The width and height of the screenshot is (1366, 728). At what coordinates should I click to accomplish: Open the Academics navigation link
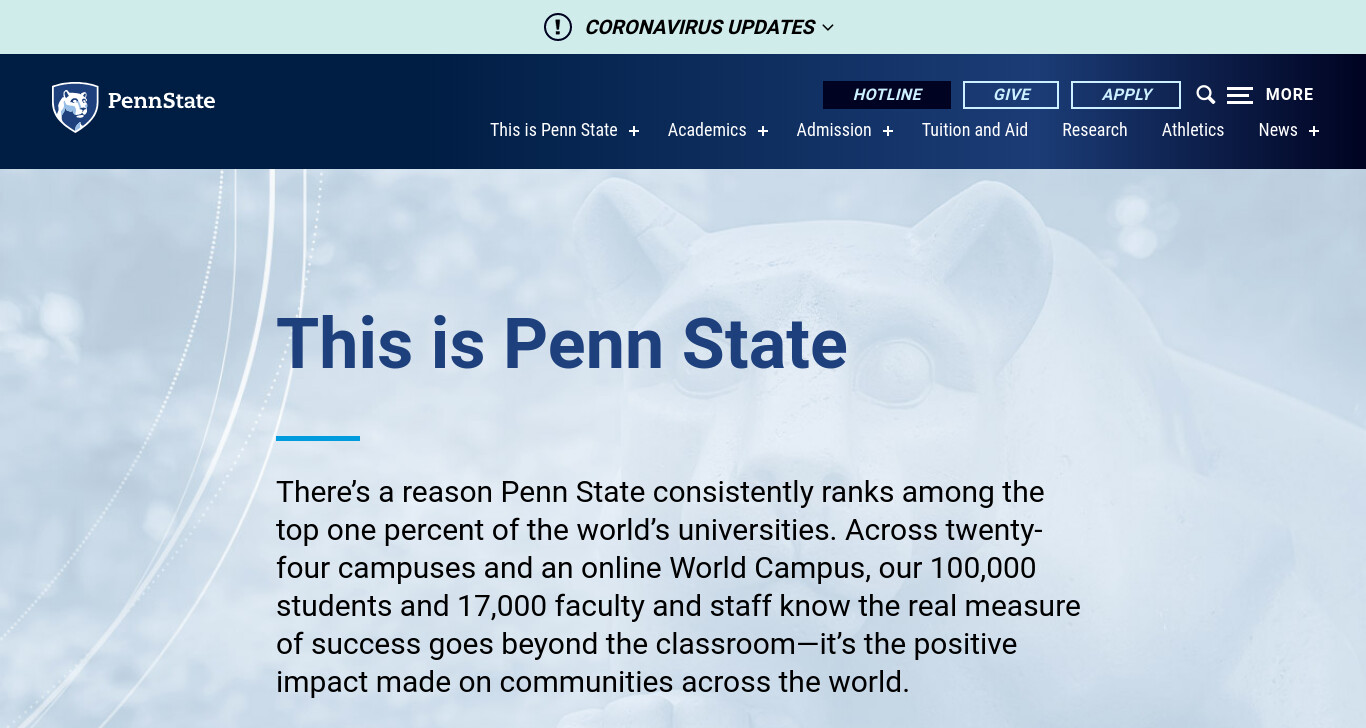707,130
